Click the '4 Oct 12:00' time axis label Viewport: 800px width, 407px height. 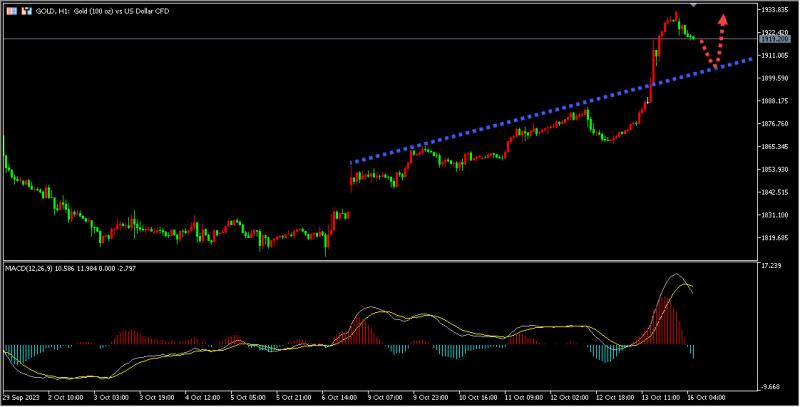(203, 397)
